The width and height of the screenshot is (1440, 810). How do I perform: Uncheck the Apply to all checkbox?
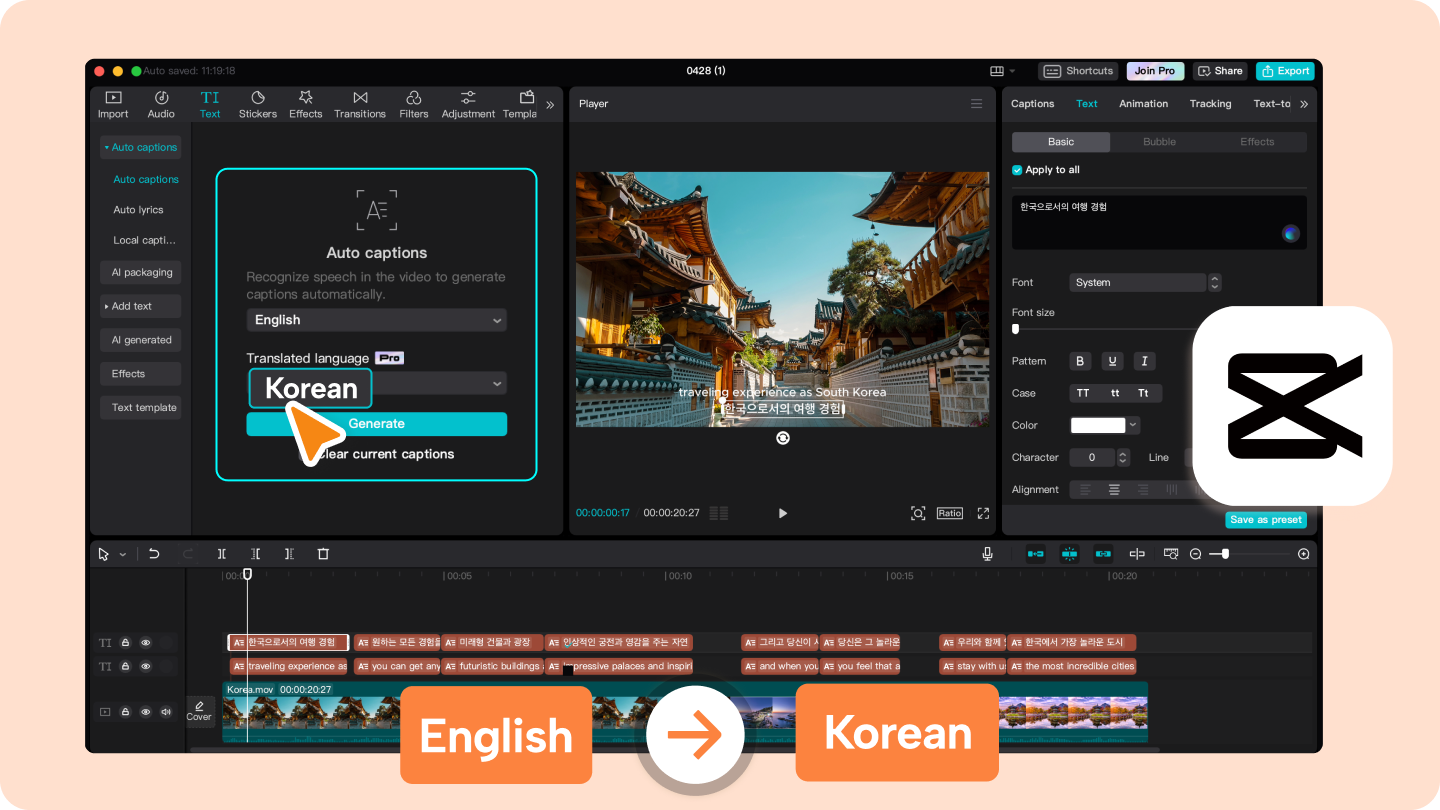tap(1017, 169)
